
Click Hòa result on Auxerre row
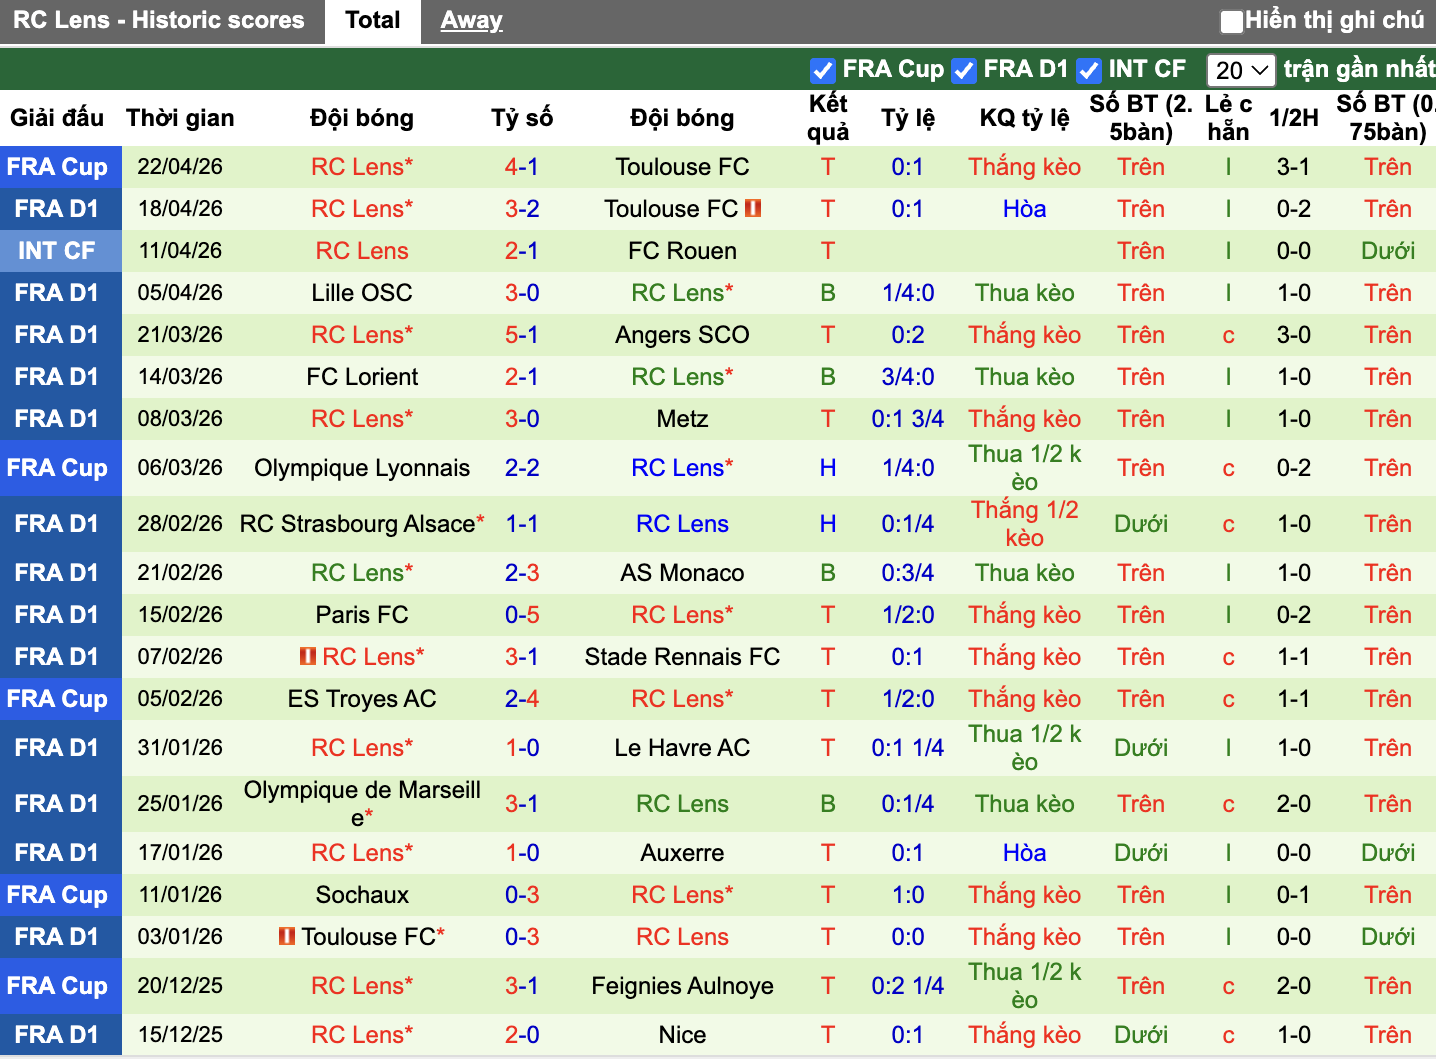pos(1024,853)
